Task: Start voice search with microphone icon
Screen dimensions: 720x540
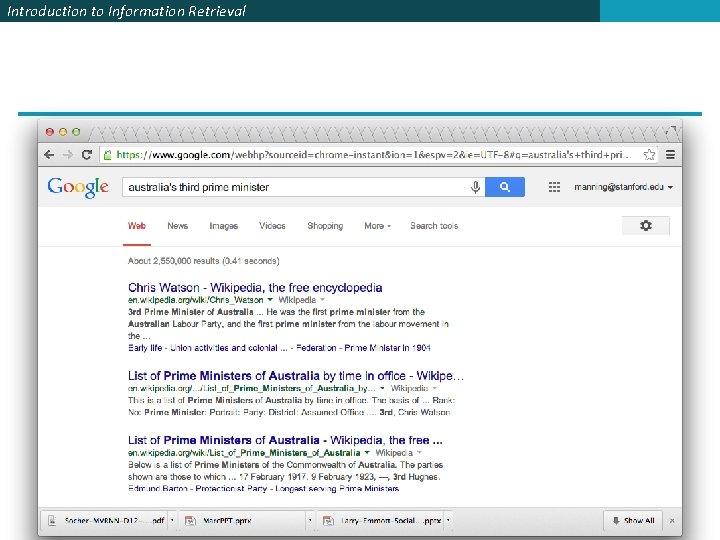Action: (476, 187)
